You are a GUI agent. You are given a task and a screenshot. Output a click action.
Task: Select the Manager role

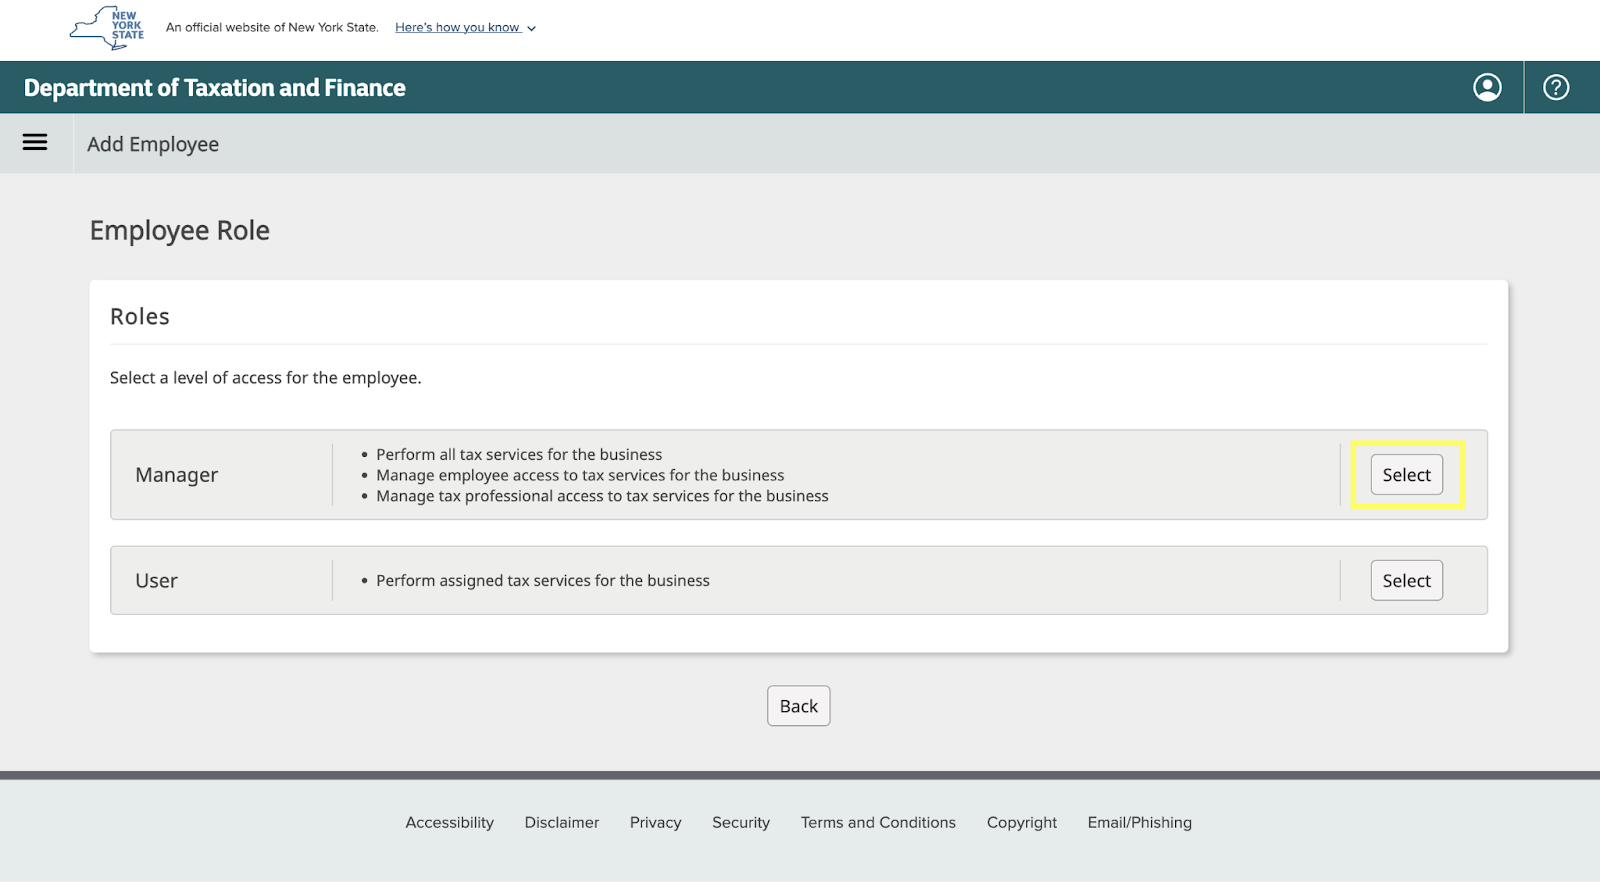coord(1406,475)
